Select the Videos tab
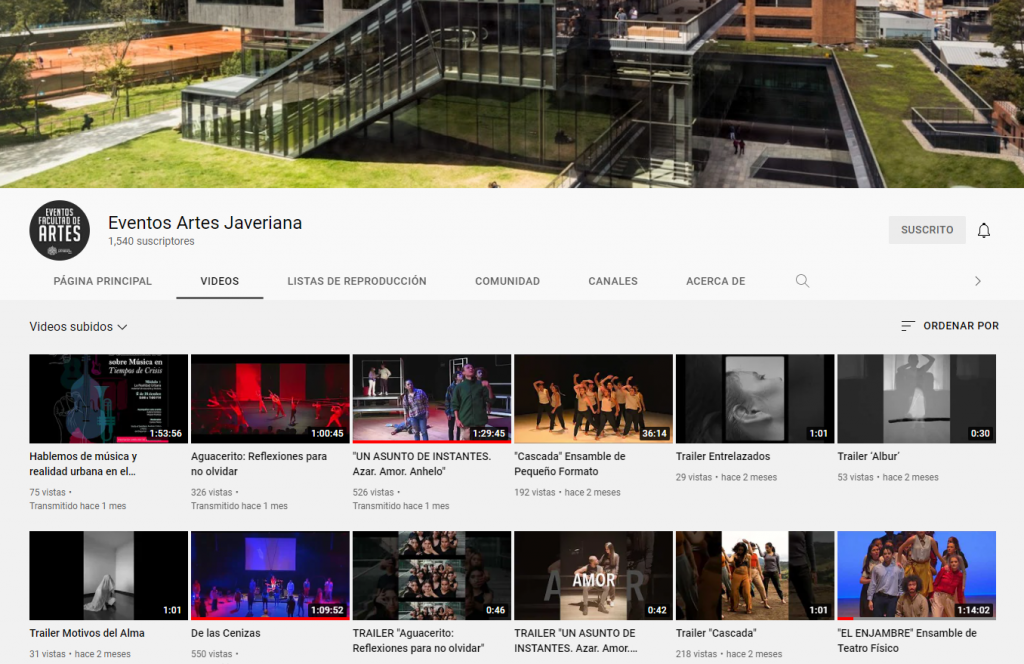The height and width of the screenshot is (664, 1024). pos(219,281)
